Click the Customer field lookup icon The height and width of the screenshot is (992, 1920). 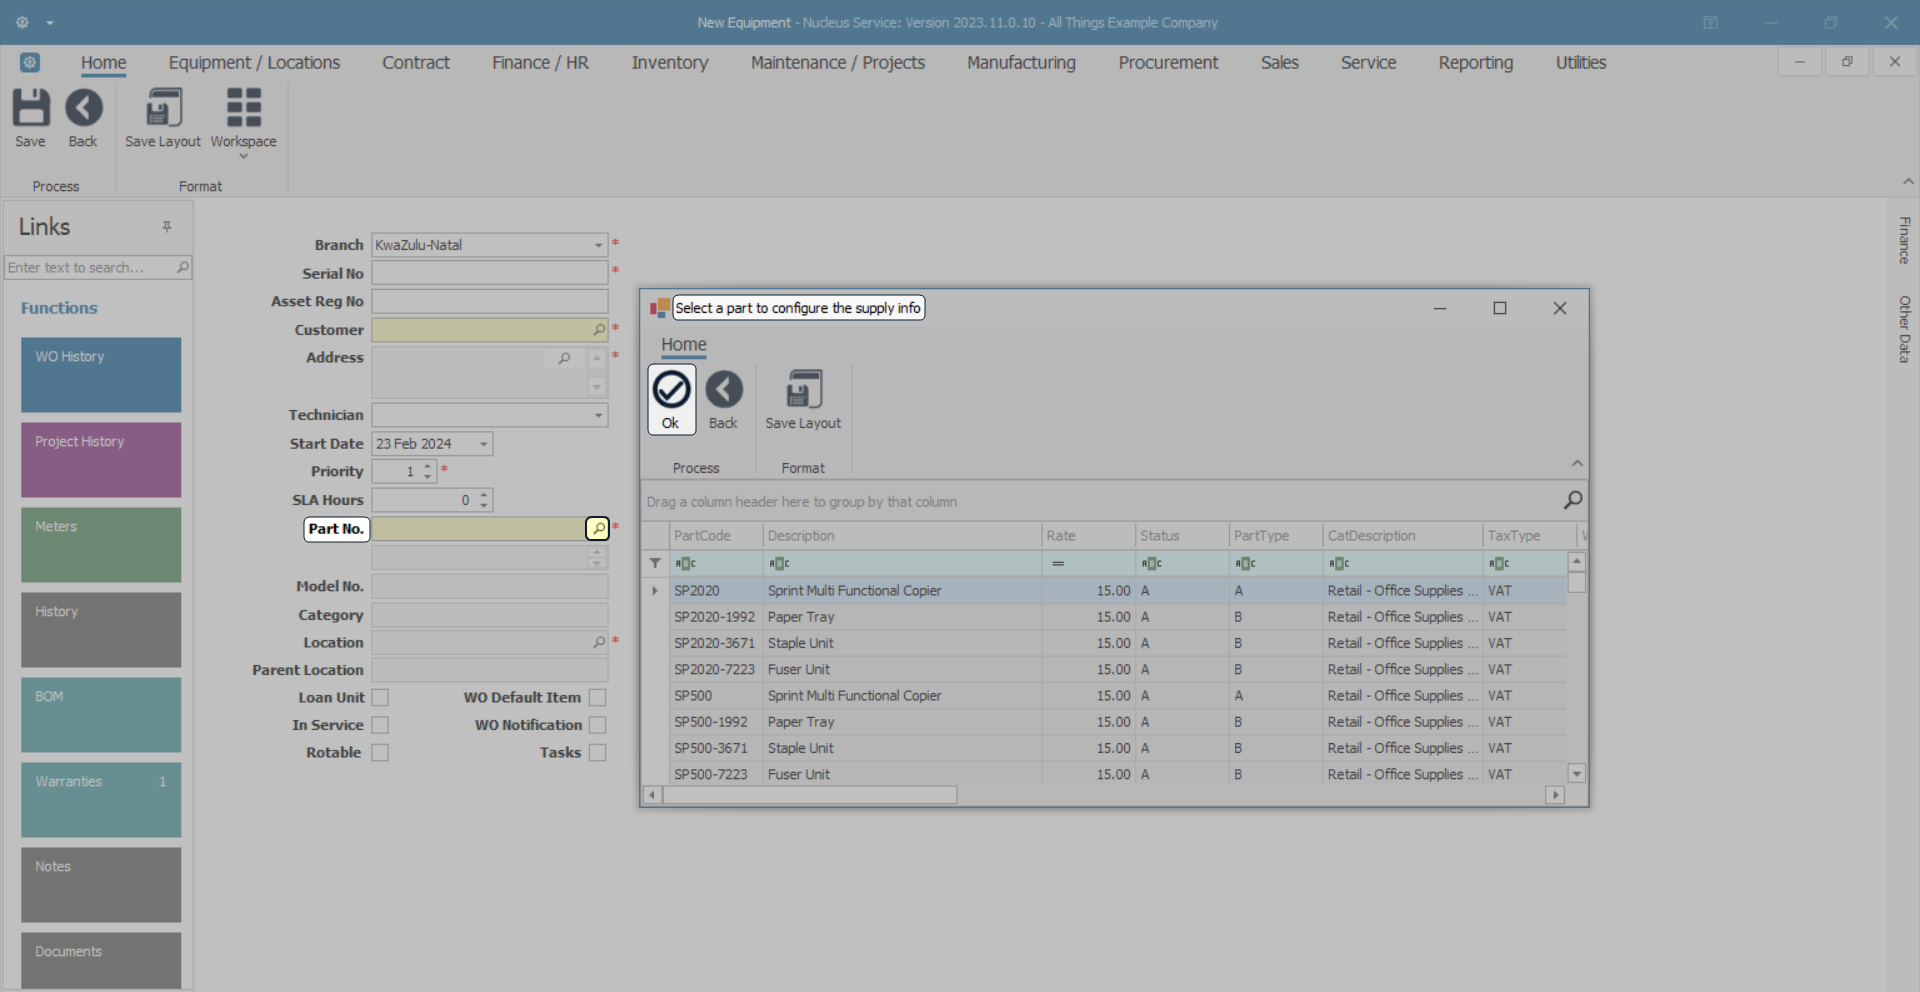pos(598,330)
